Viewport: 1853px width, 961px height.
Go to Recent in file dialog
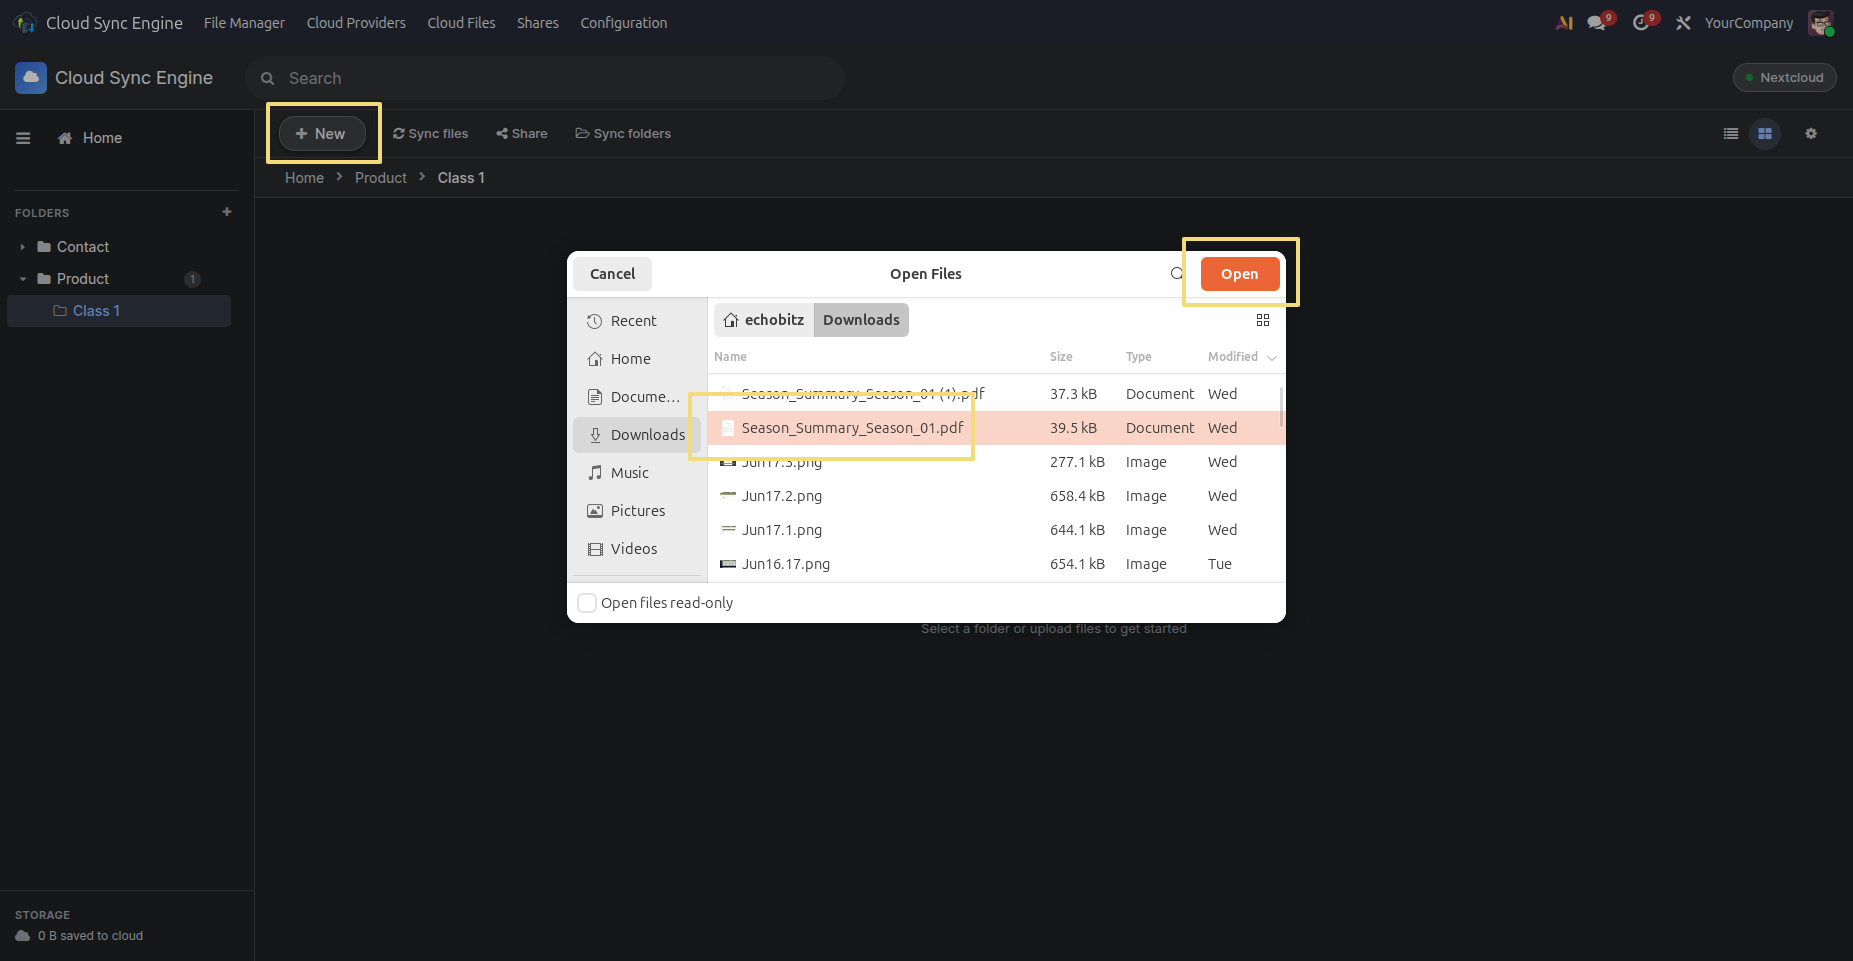pos(636,321)
